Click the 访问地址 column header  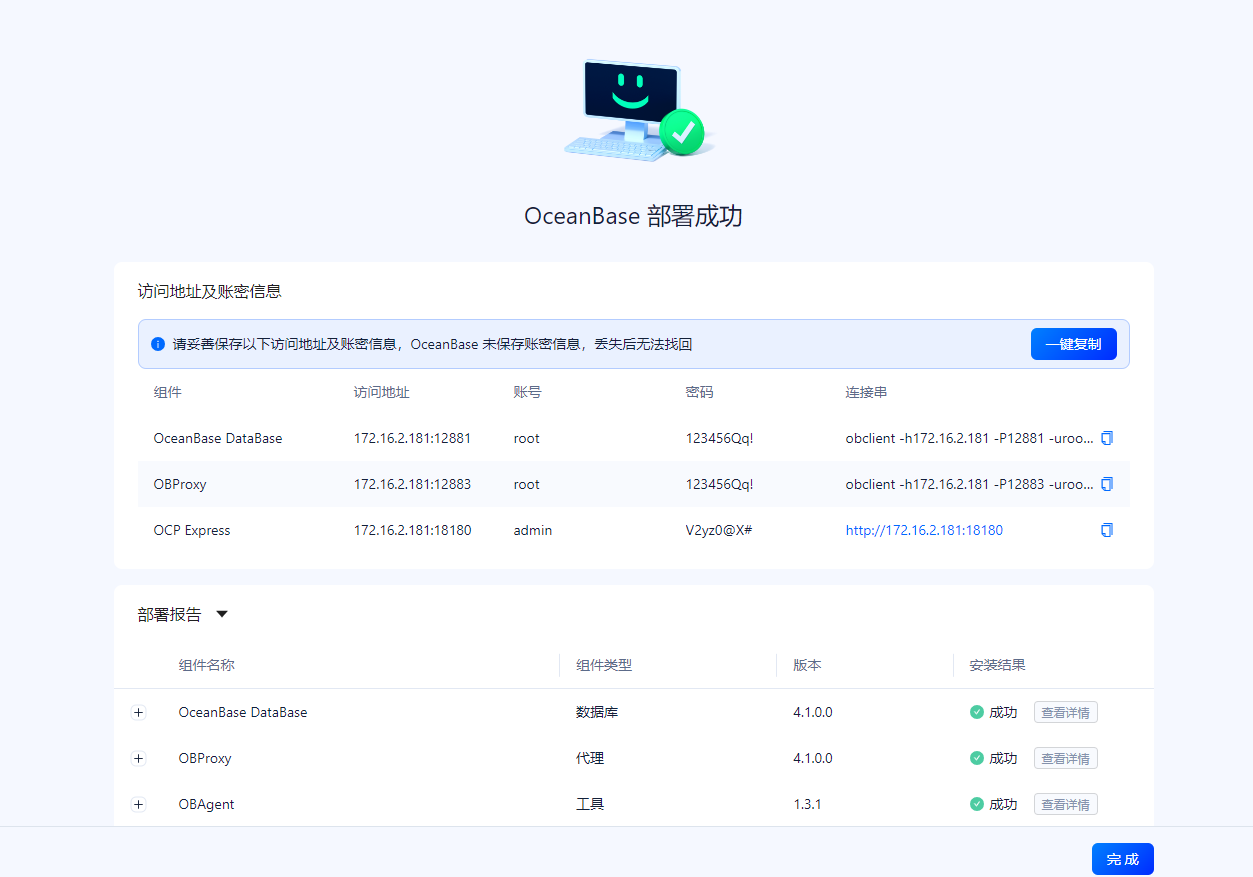click(382, 392)
